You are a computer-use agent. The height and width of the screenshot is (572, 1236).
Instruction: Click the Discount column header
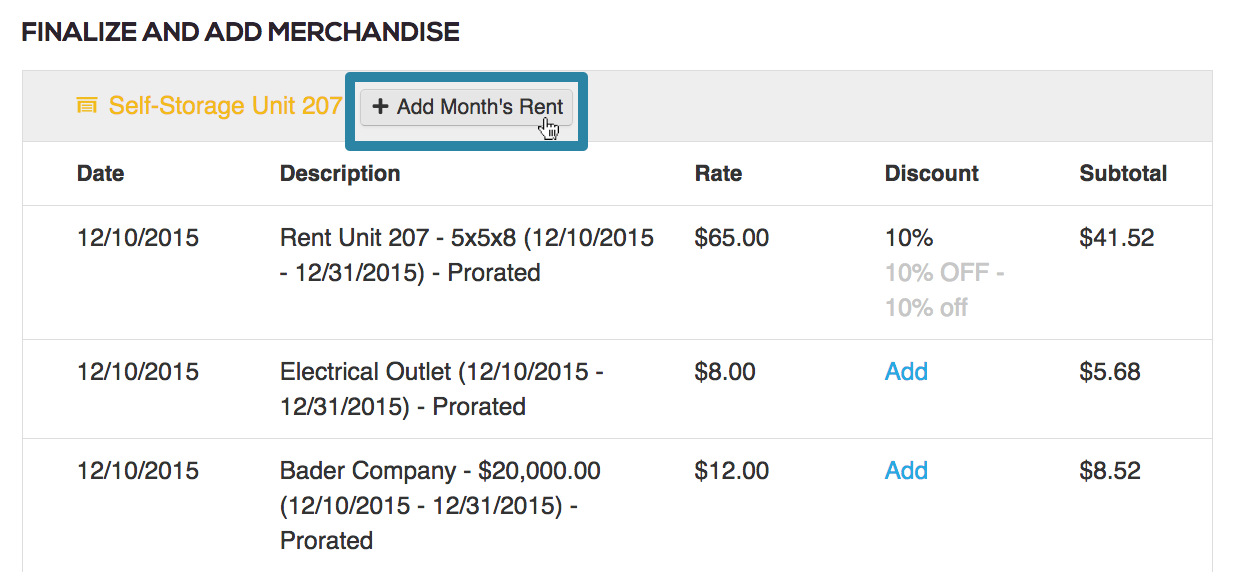point(932,174)
